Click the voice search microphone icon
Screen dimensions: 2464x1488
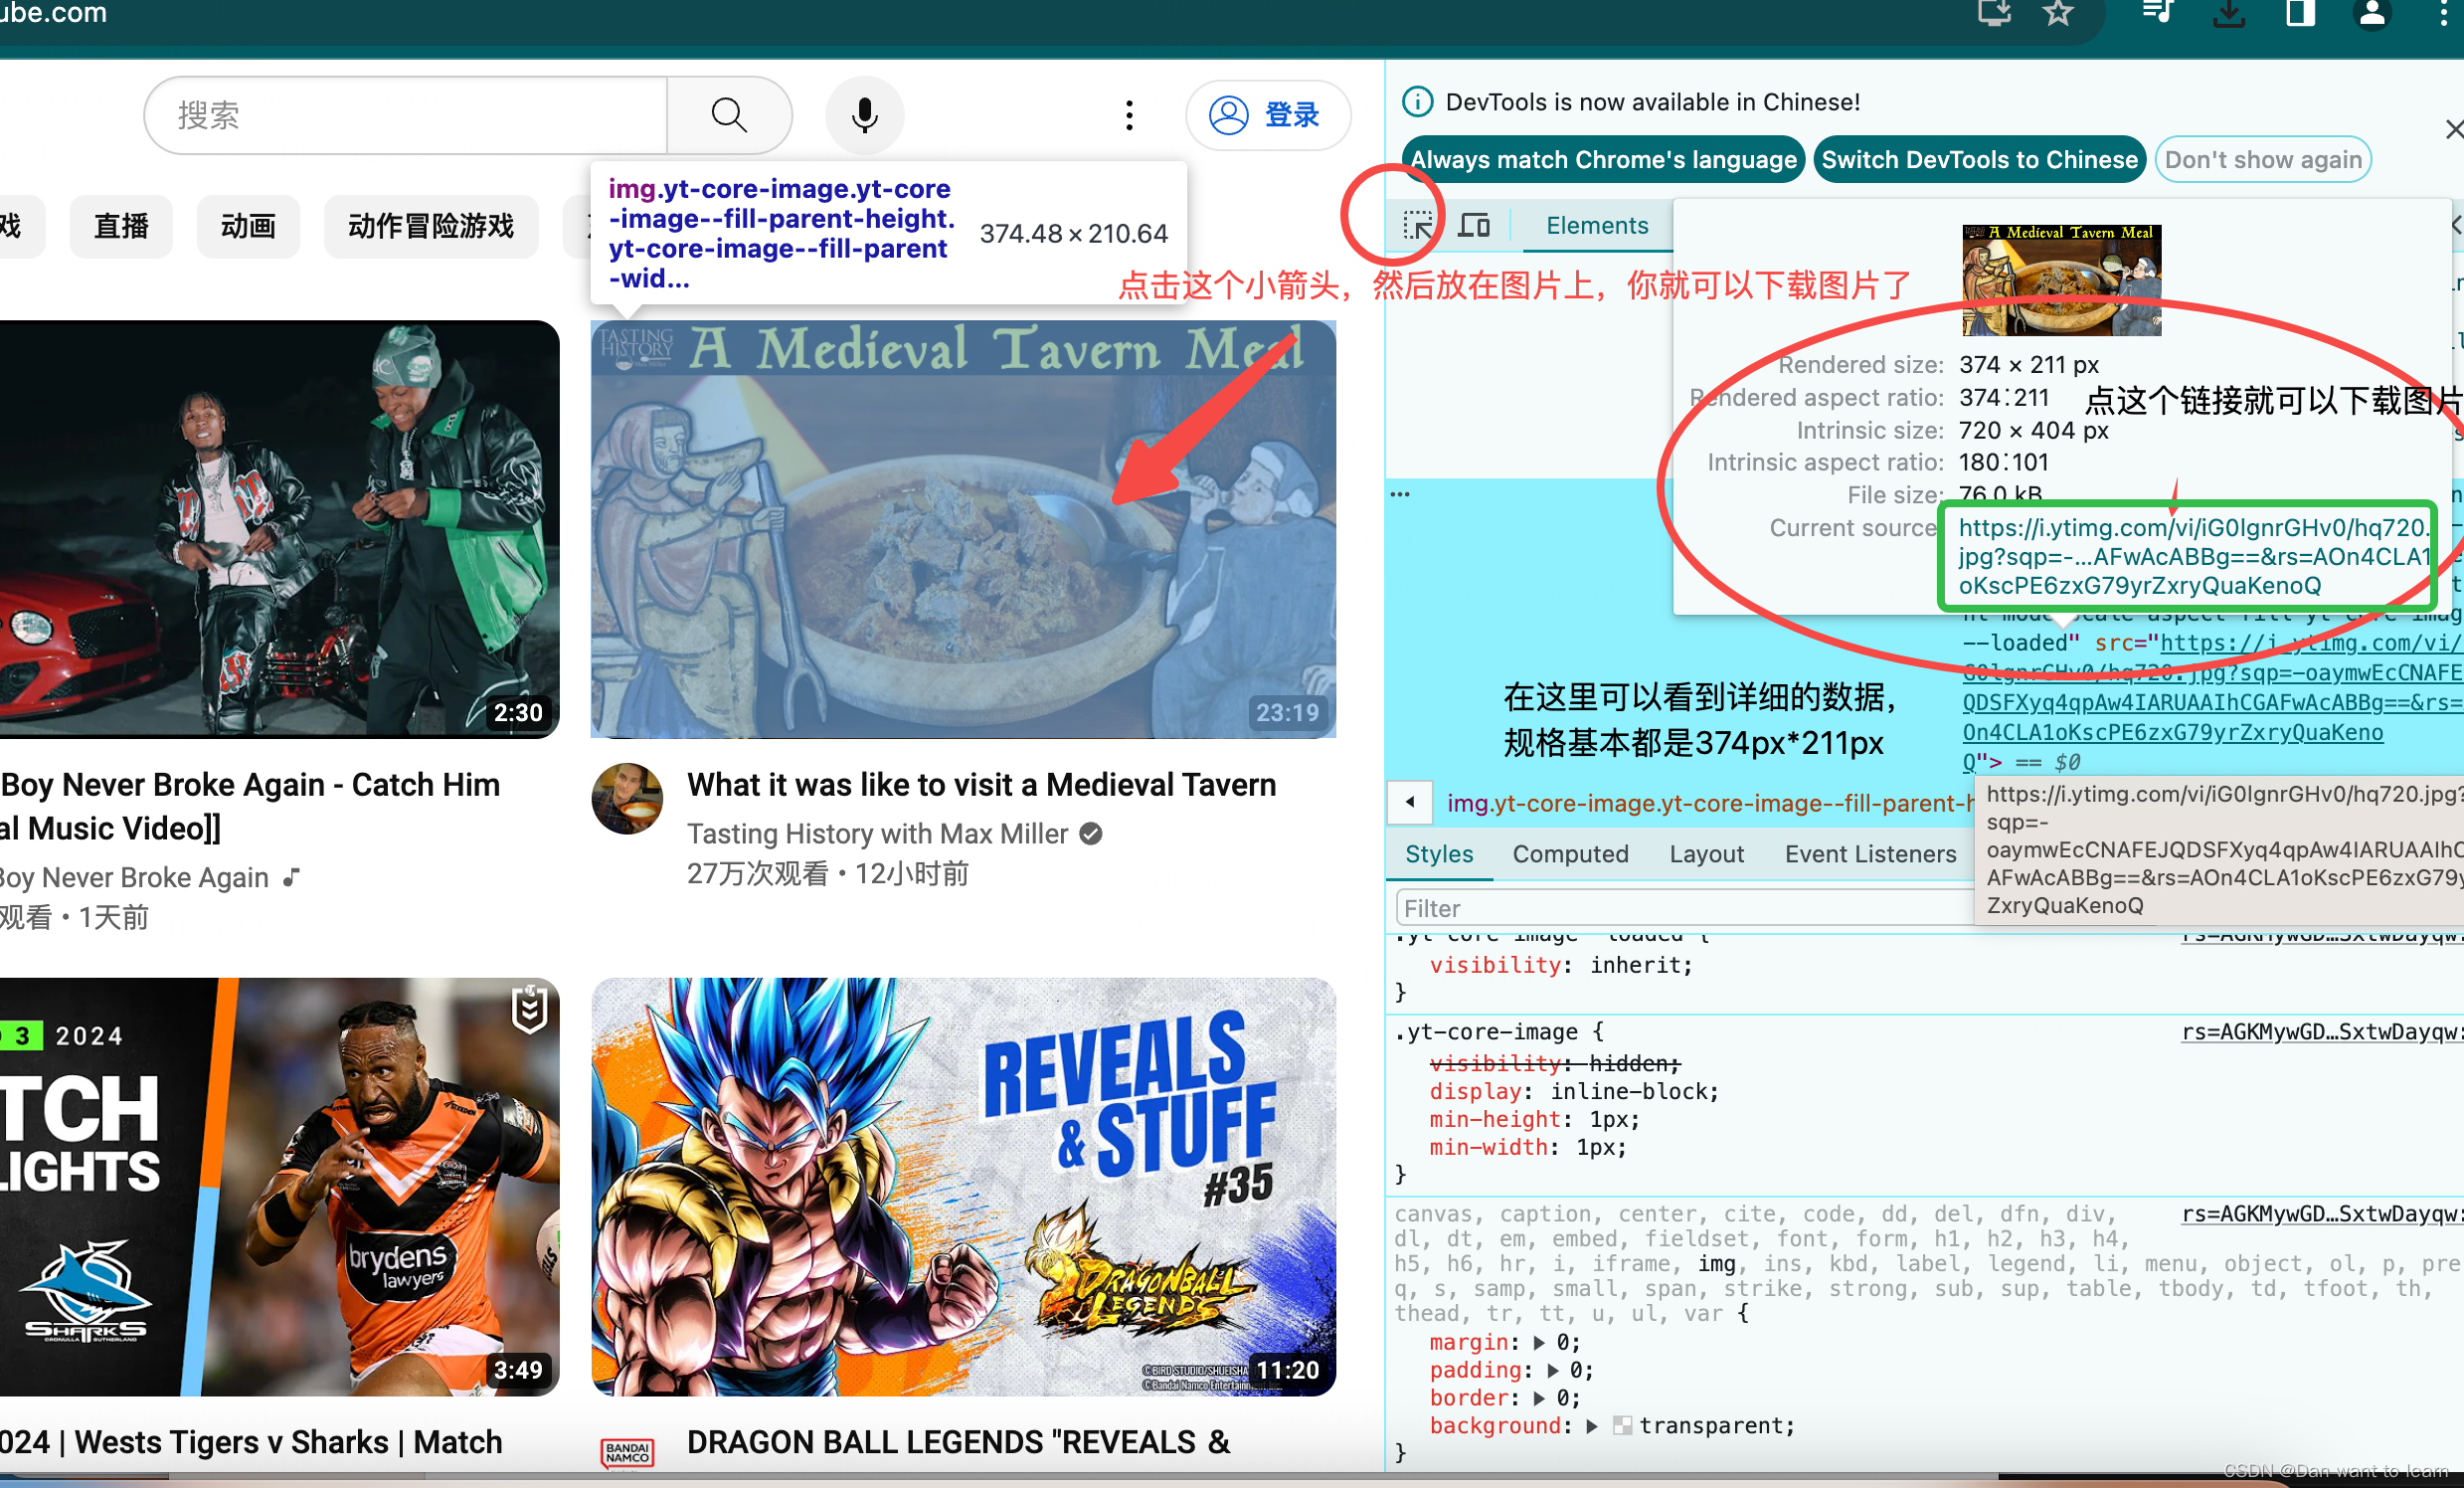(864, 115)
